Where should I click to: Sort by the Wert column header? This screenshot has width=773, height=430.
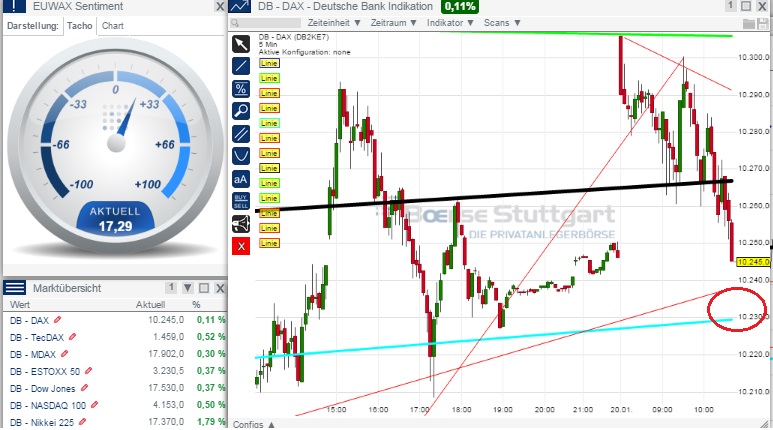coord(20,305)
